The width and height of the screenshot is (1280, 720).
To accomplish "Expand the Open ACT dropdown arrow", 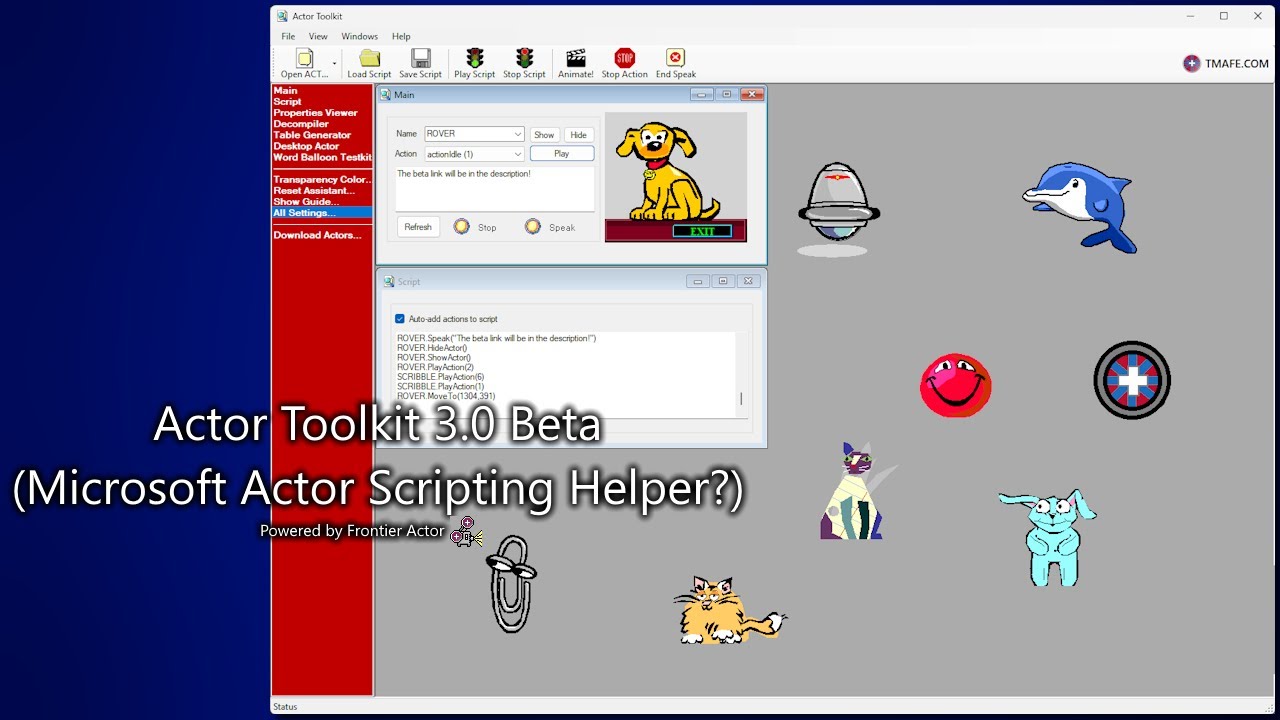I will 334,64.
